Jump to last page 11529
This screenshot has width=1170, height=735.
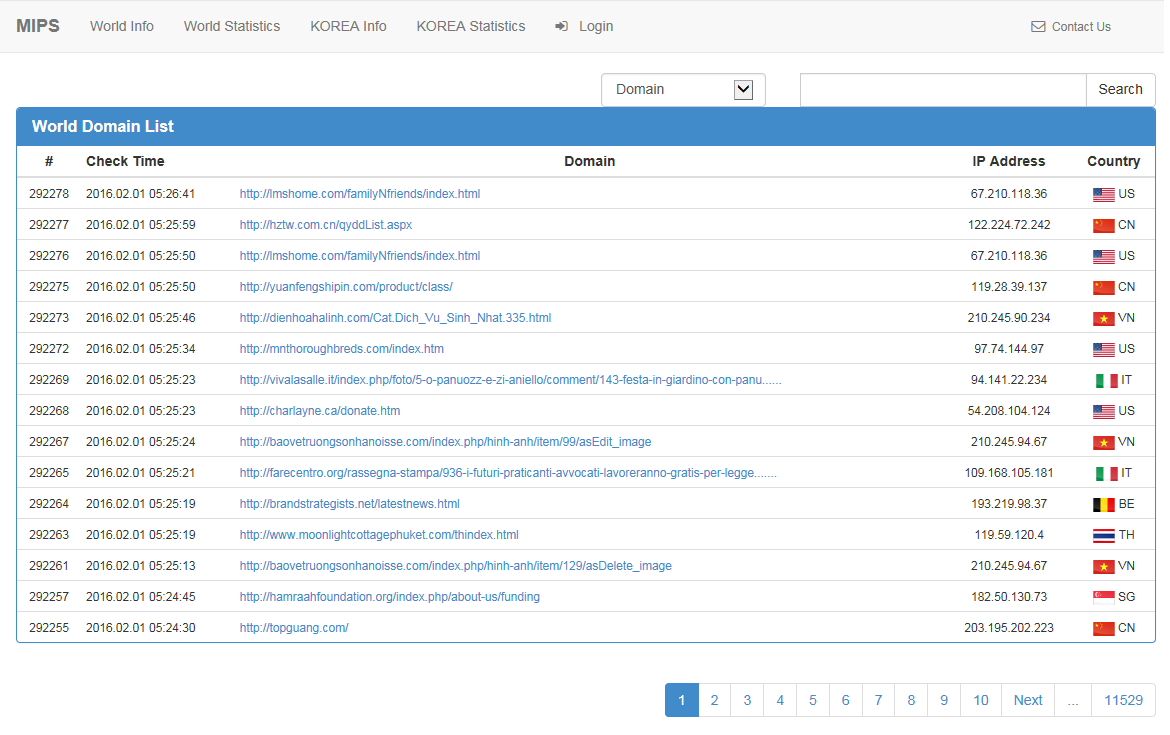(1123, 700)
